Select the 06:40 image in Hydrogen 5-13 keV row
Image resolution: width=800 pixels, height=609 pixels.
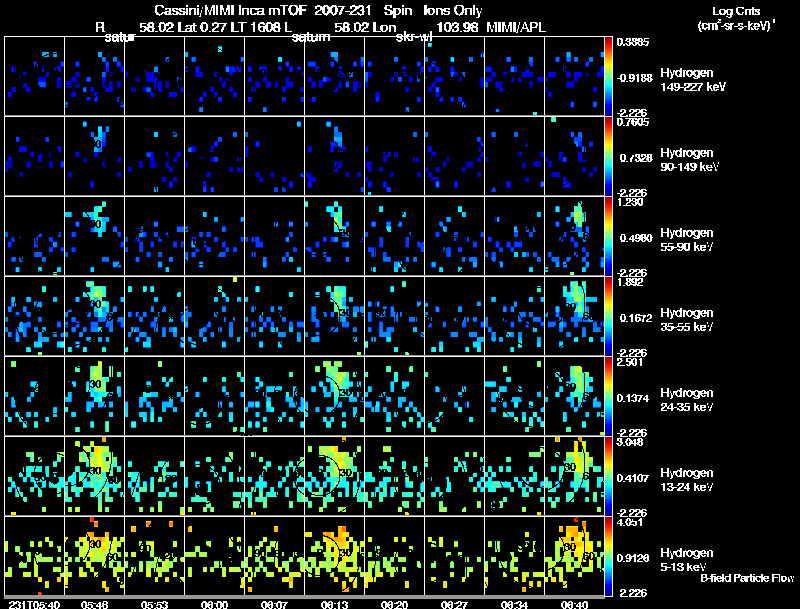pyautogui.click(x=574, y=556)
